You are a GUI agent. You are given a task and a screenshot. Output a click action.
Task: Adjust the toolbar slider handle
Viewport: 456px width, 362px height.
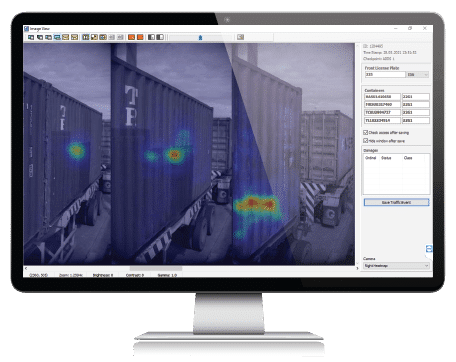click(x=200, y=37)
